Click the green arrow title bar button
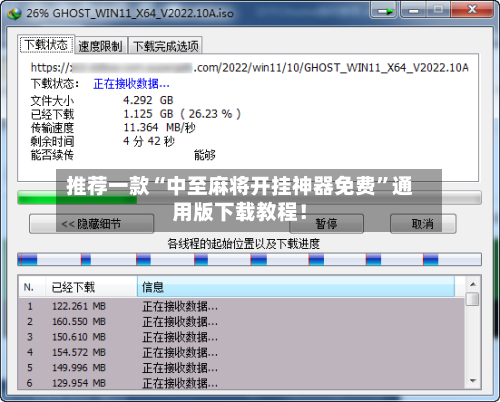 (383, 10)
